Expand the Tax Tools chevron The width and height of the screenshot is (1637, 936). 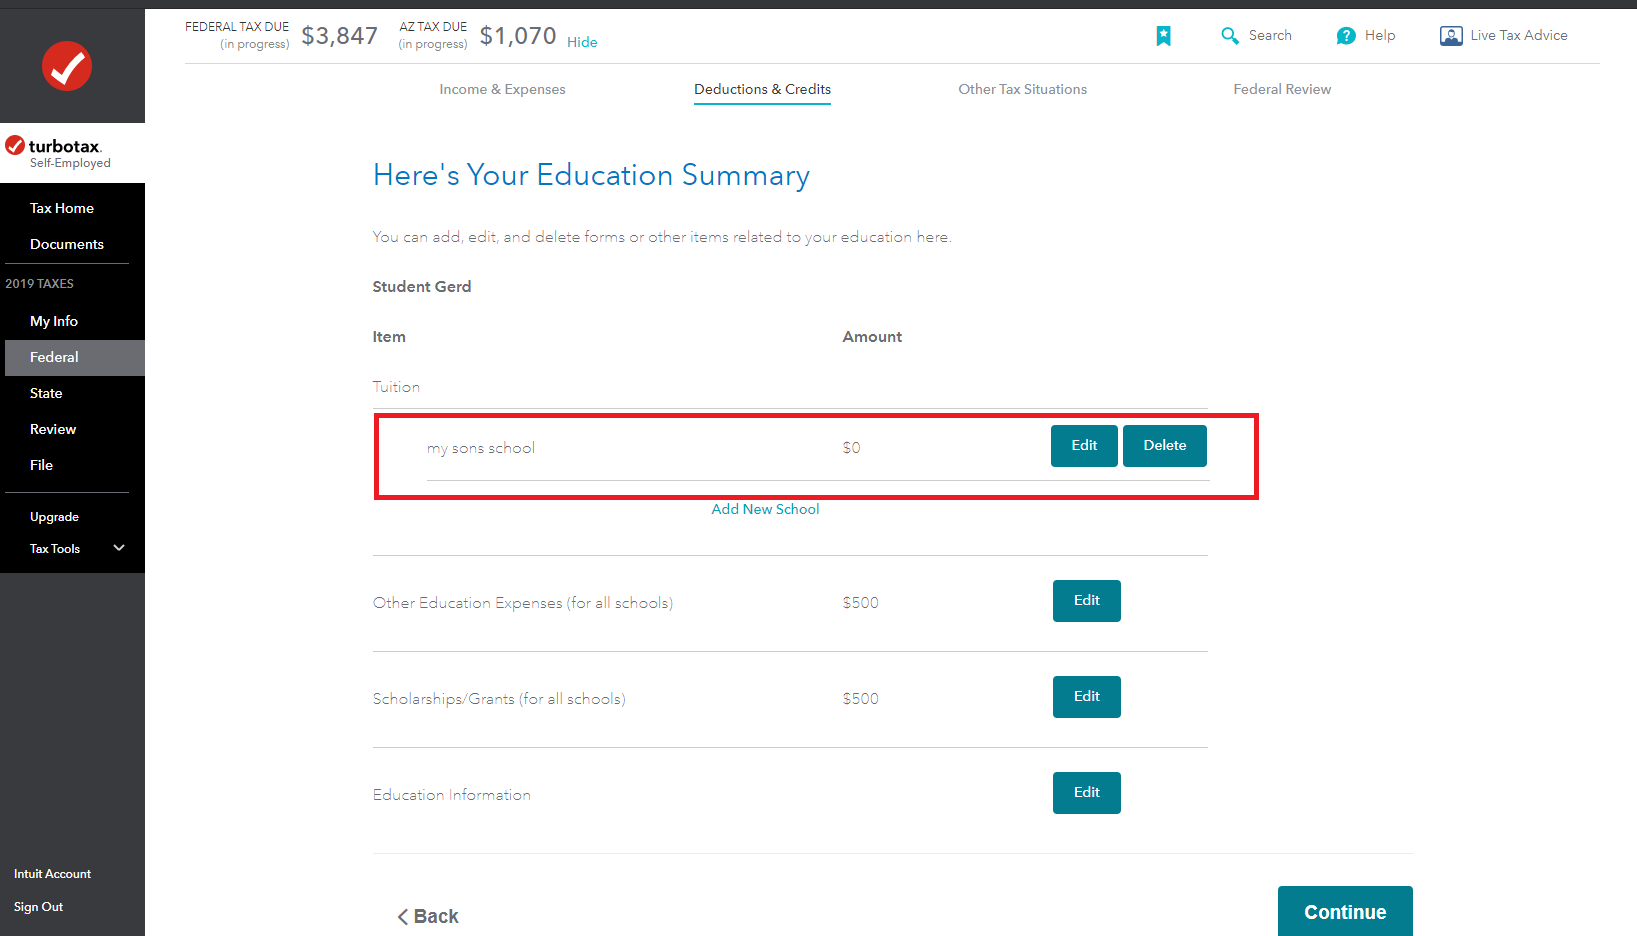click(x=119, y=548)
